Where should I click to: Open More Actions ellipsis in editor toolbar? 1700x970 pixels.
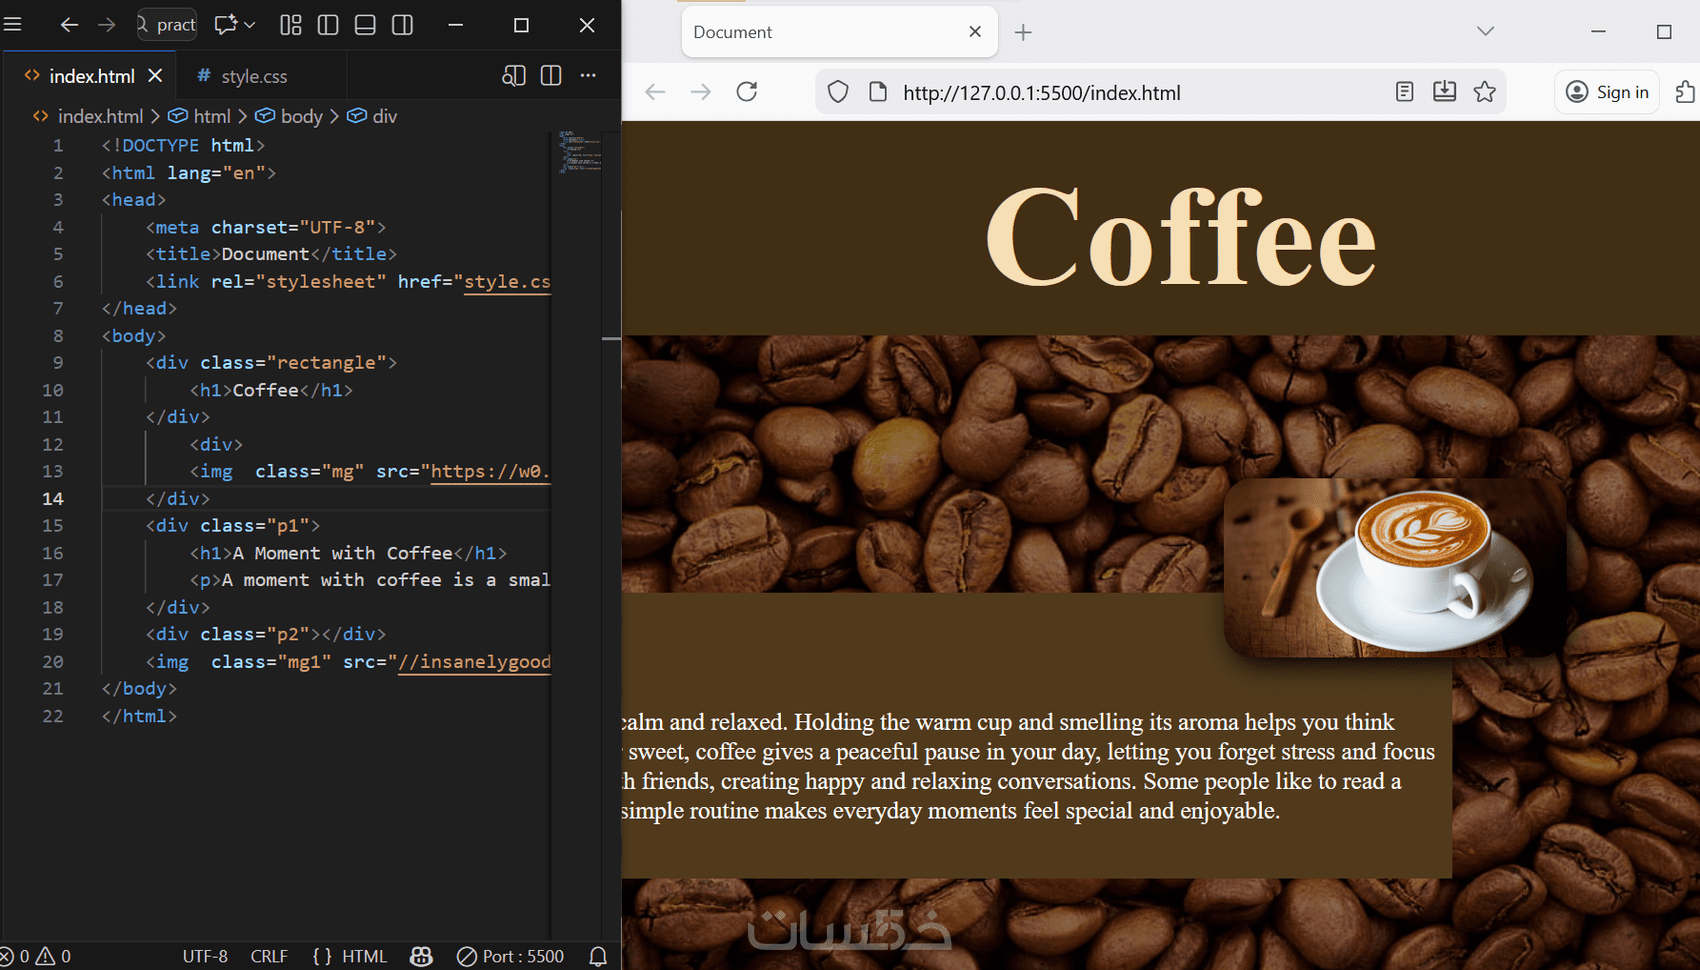pos(588,76)
